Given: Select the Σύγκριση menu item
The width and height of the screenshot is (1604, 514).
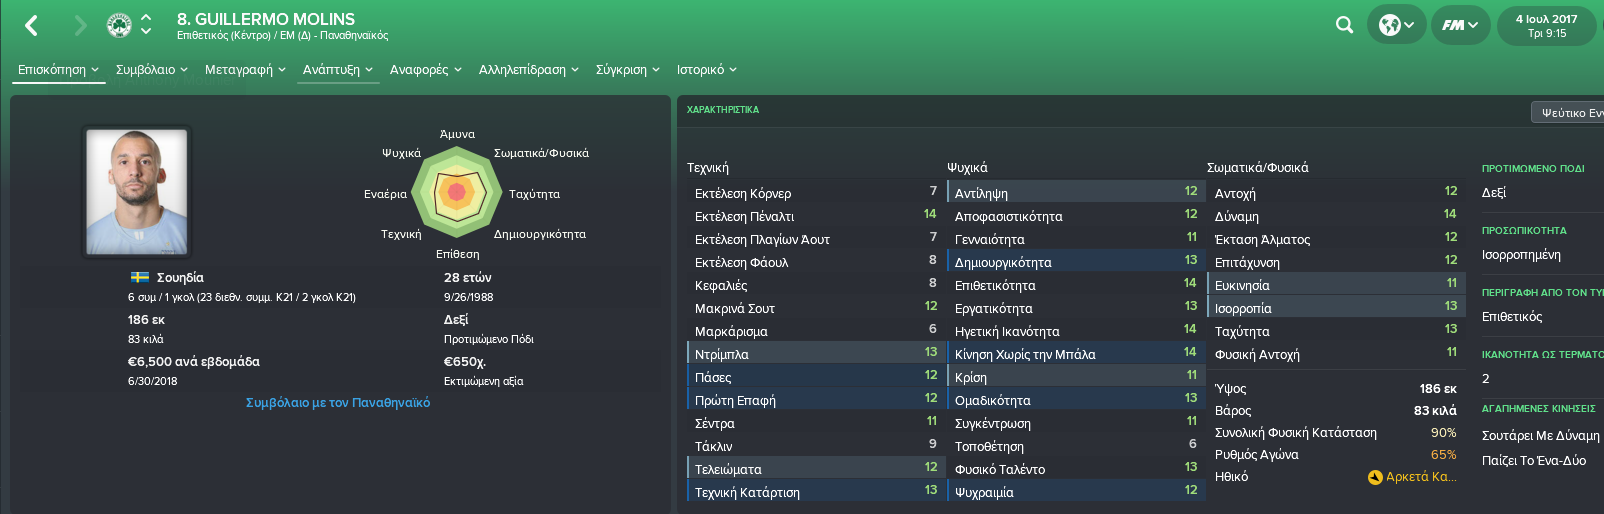Looking at the screenshot, I should click(628, 70).
